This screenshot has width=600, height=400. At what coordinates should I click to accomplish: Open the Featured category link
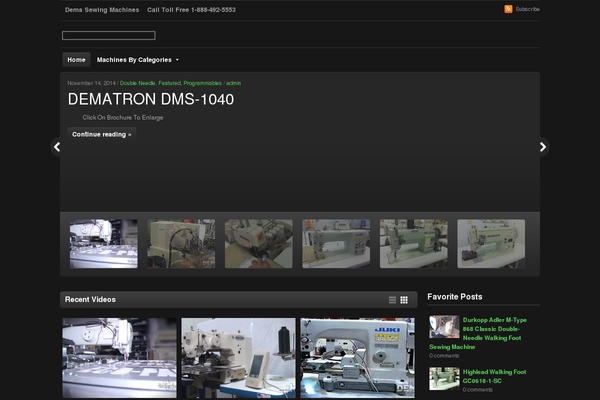169,83
